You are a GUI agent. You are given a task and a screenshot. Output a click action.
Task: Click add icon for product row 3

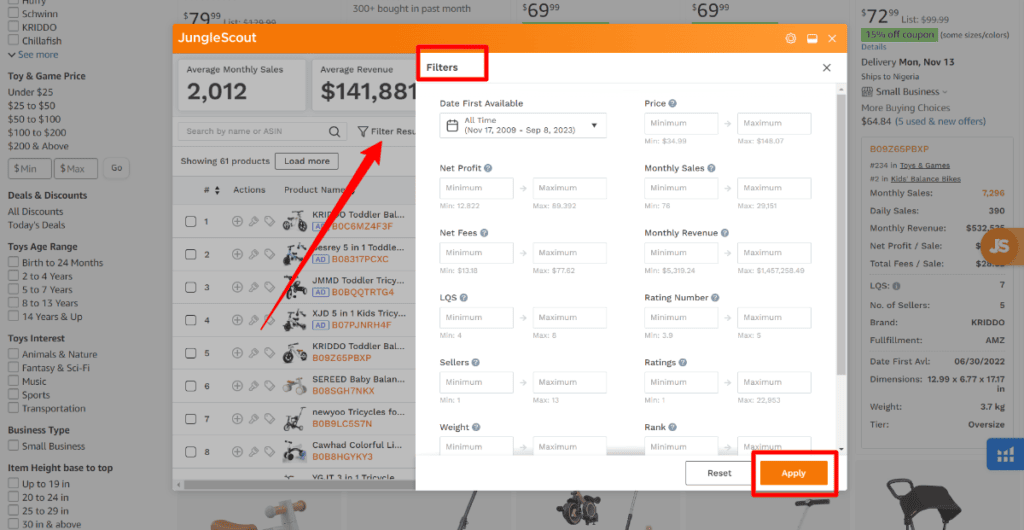pos(237,287)
